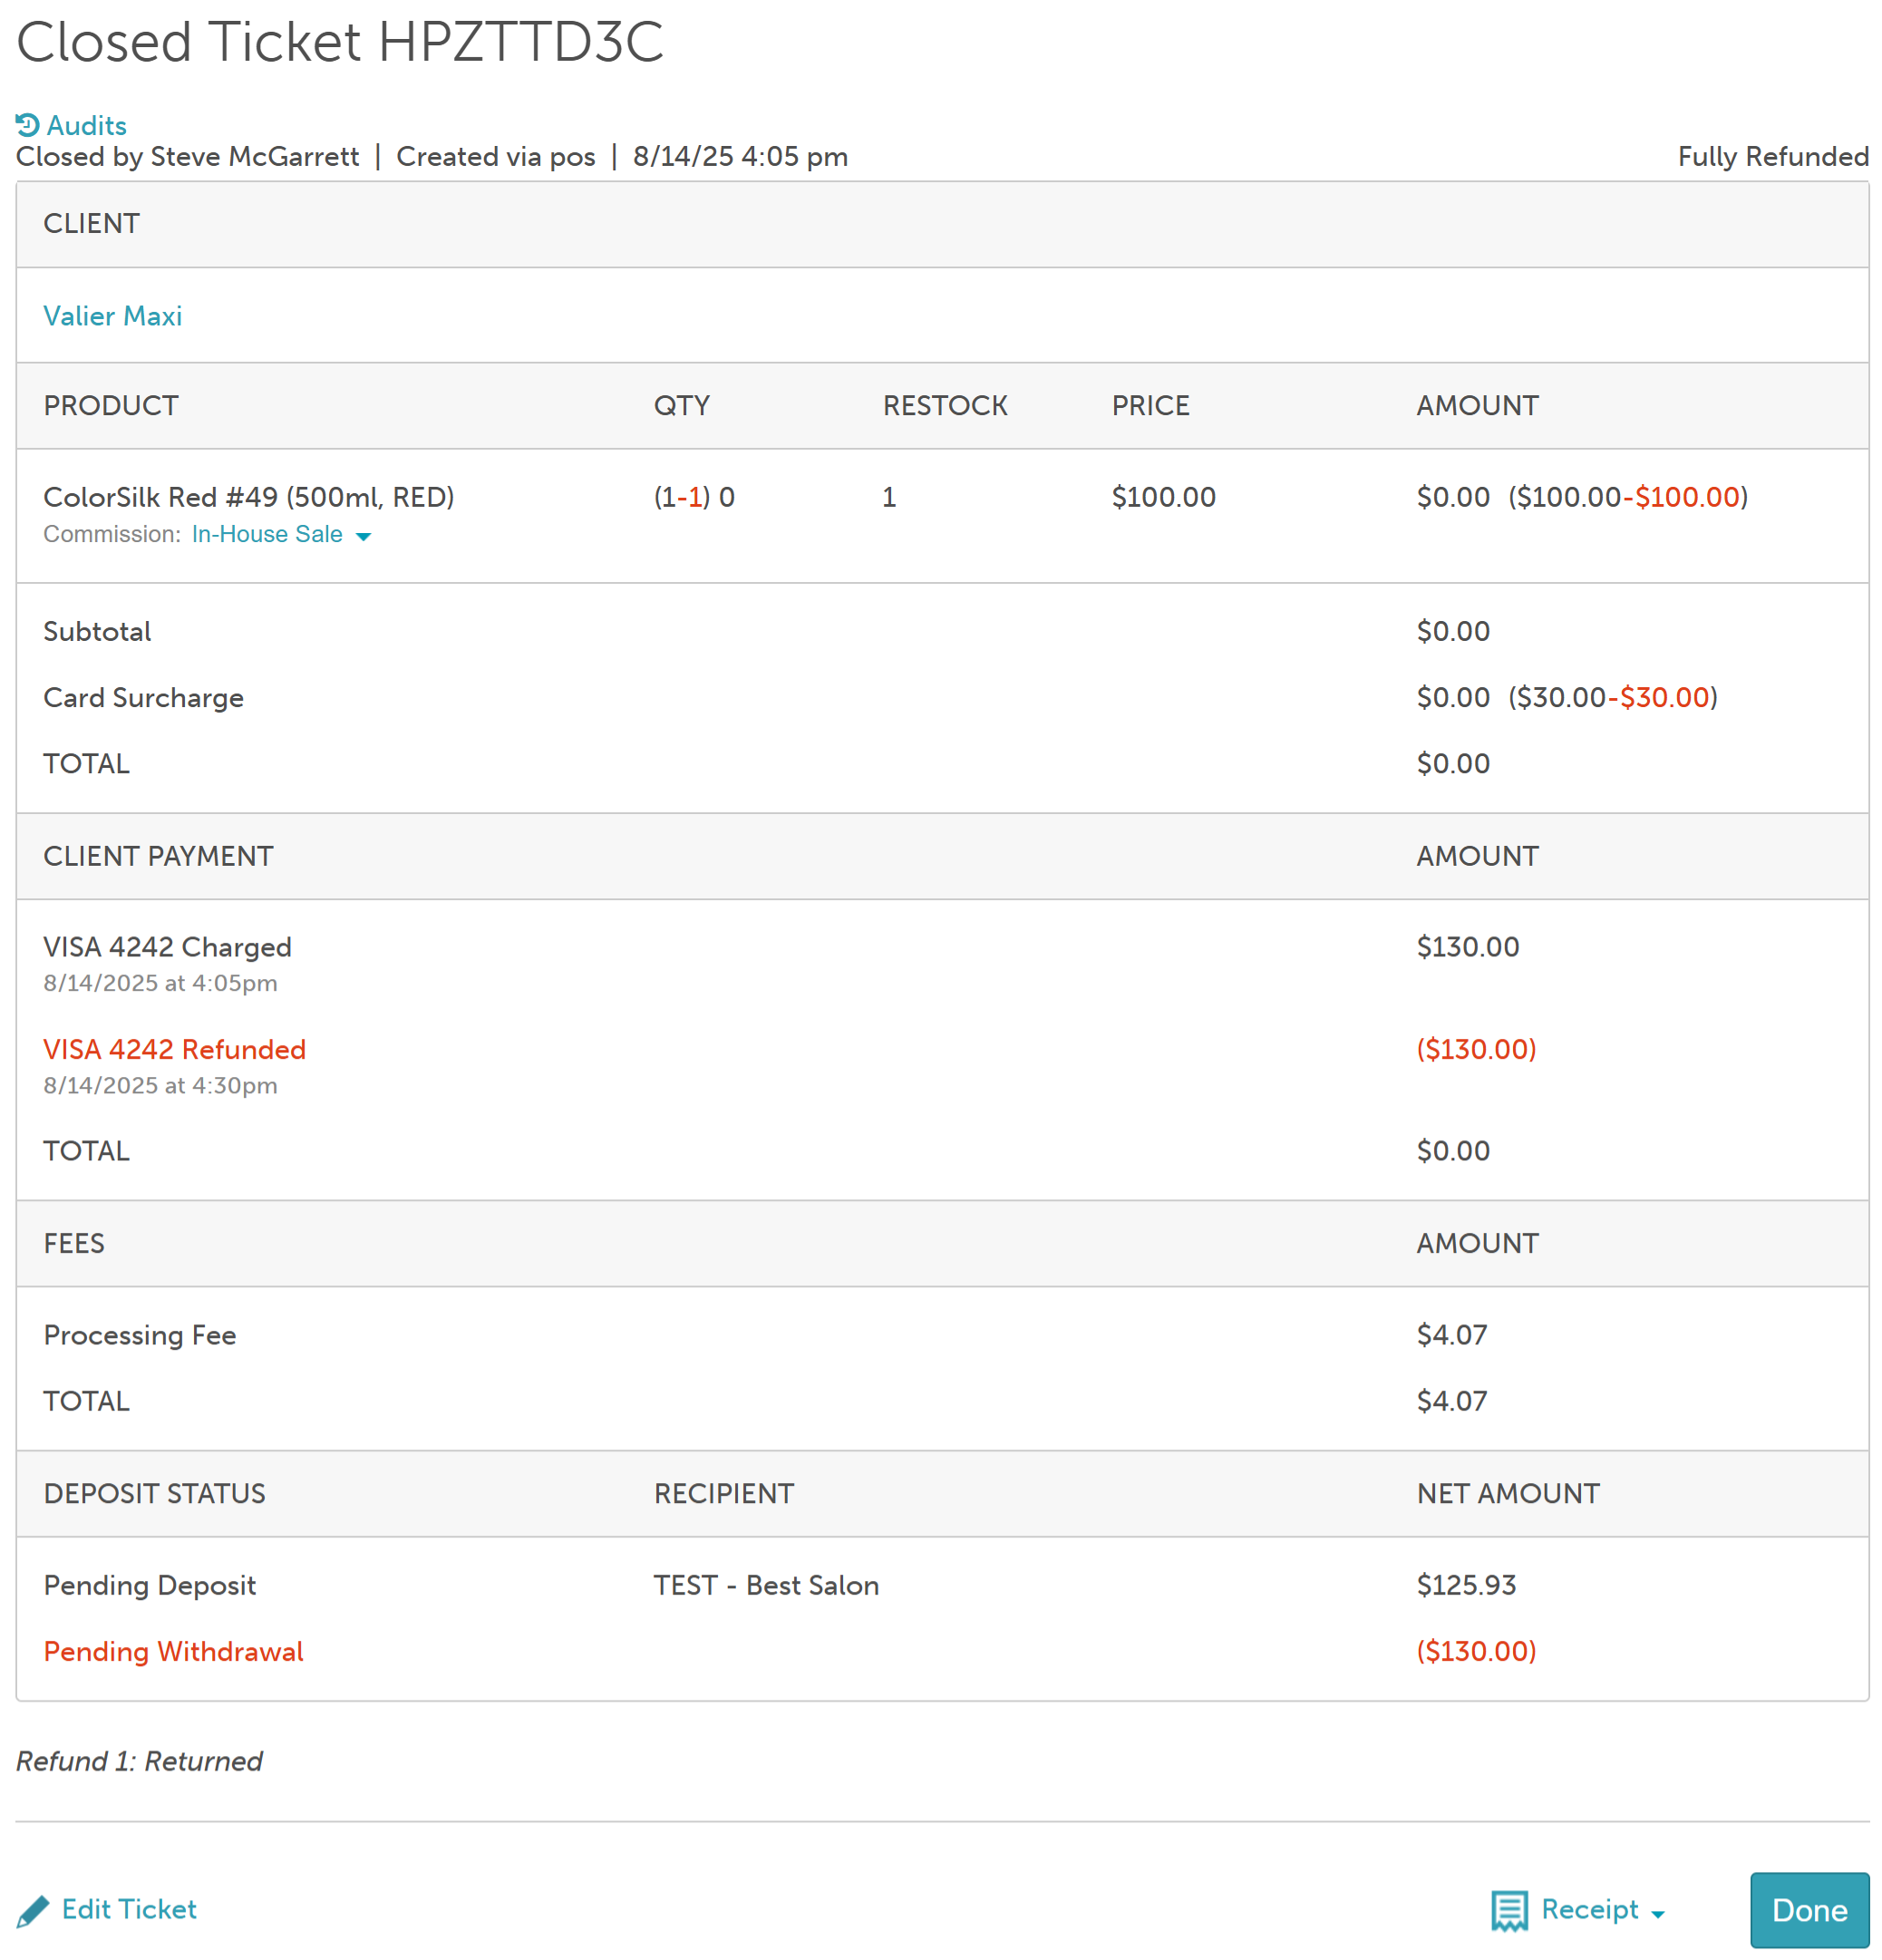Image resolution: width=1882 pixels, height=1960 pixels.
Task: Click the Refund 1: Returned note
Action: point(139,1761)
